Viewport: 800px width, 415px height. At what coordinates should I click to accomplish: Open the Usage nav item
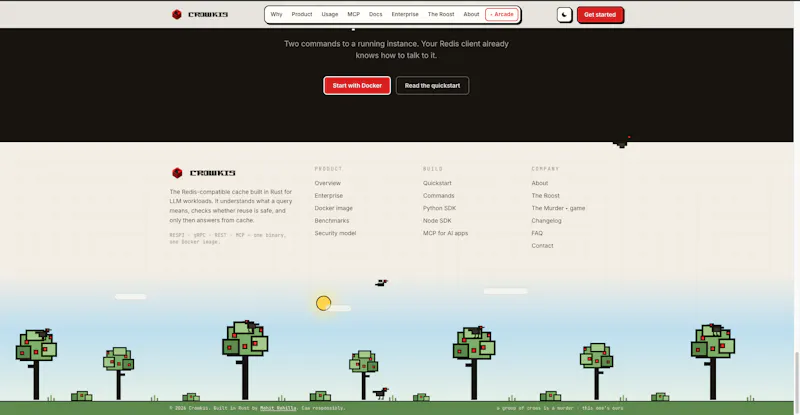coord(330,14)
